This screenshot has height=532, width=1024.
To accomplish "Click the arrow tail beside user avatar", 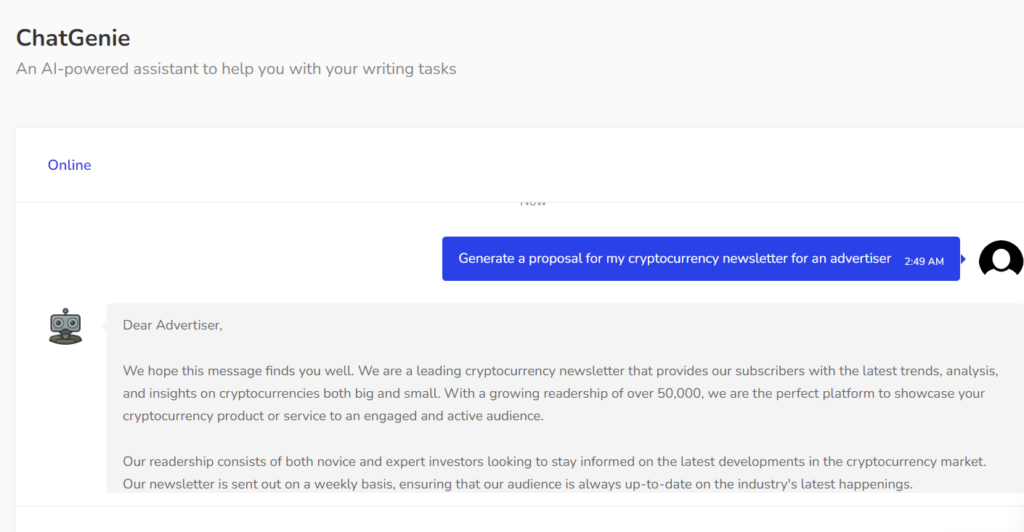I will pyautogui.click(x=964, y=259).
